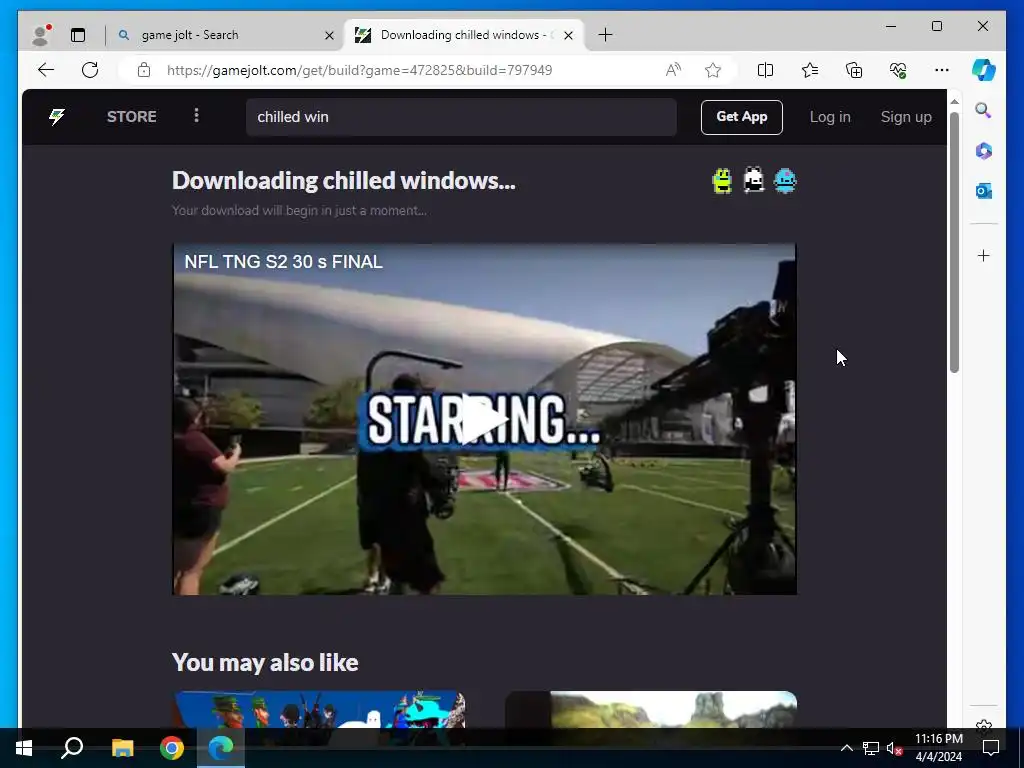The width and height of the screenshot is (1024, 768).
Task: Add this page to favorites star
Action: pos(713,70)
